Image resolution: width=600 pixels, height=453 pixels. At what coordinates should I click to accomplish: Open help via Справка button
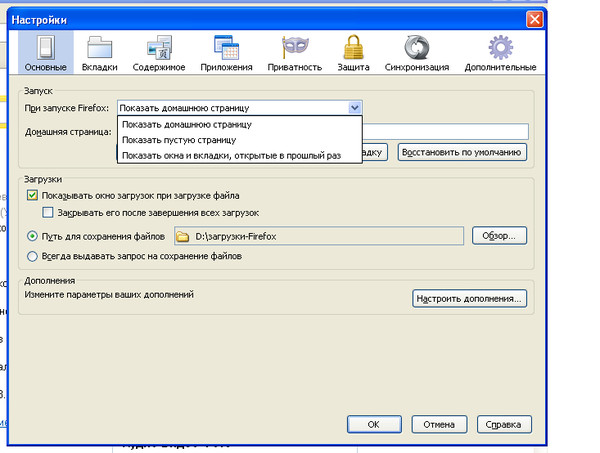pos(504,424)
